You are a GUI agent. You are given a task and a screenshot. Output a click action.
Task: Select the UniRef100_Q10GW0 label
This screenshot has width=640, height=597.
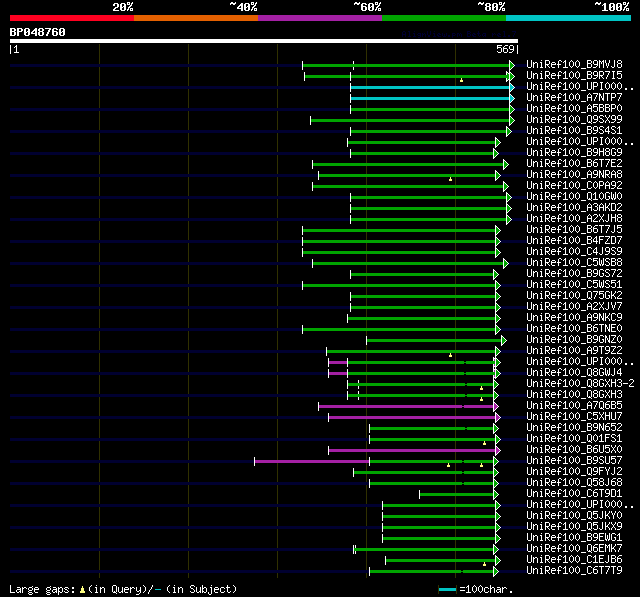(574, 197)
